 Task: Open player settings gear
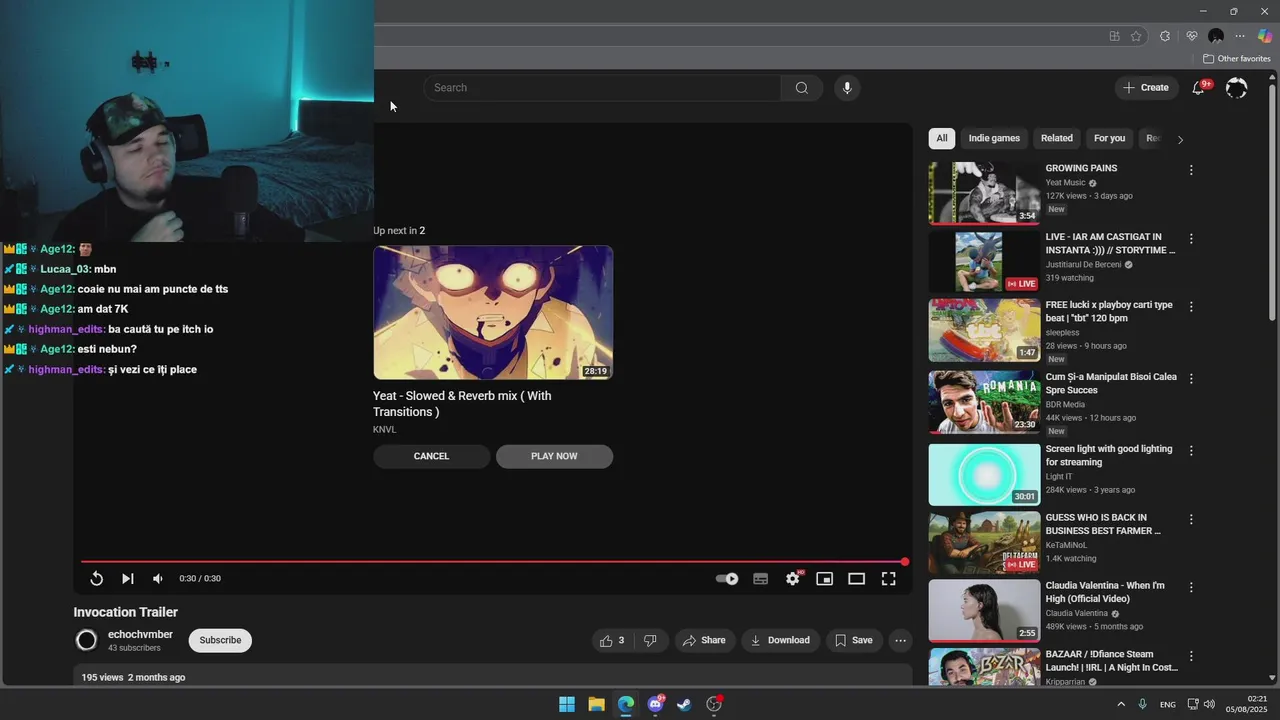click(793, 579)
